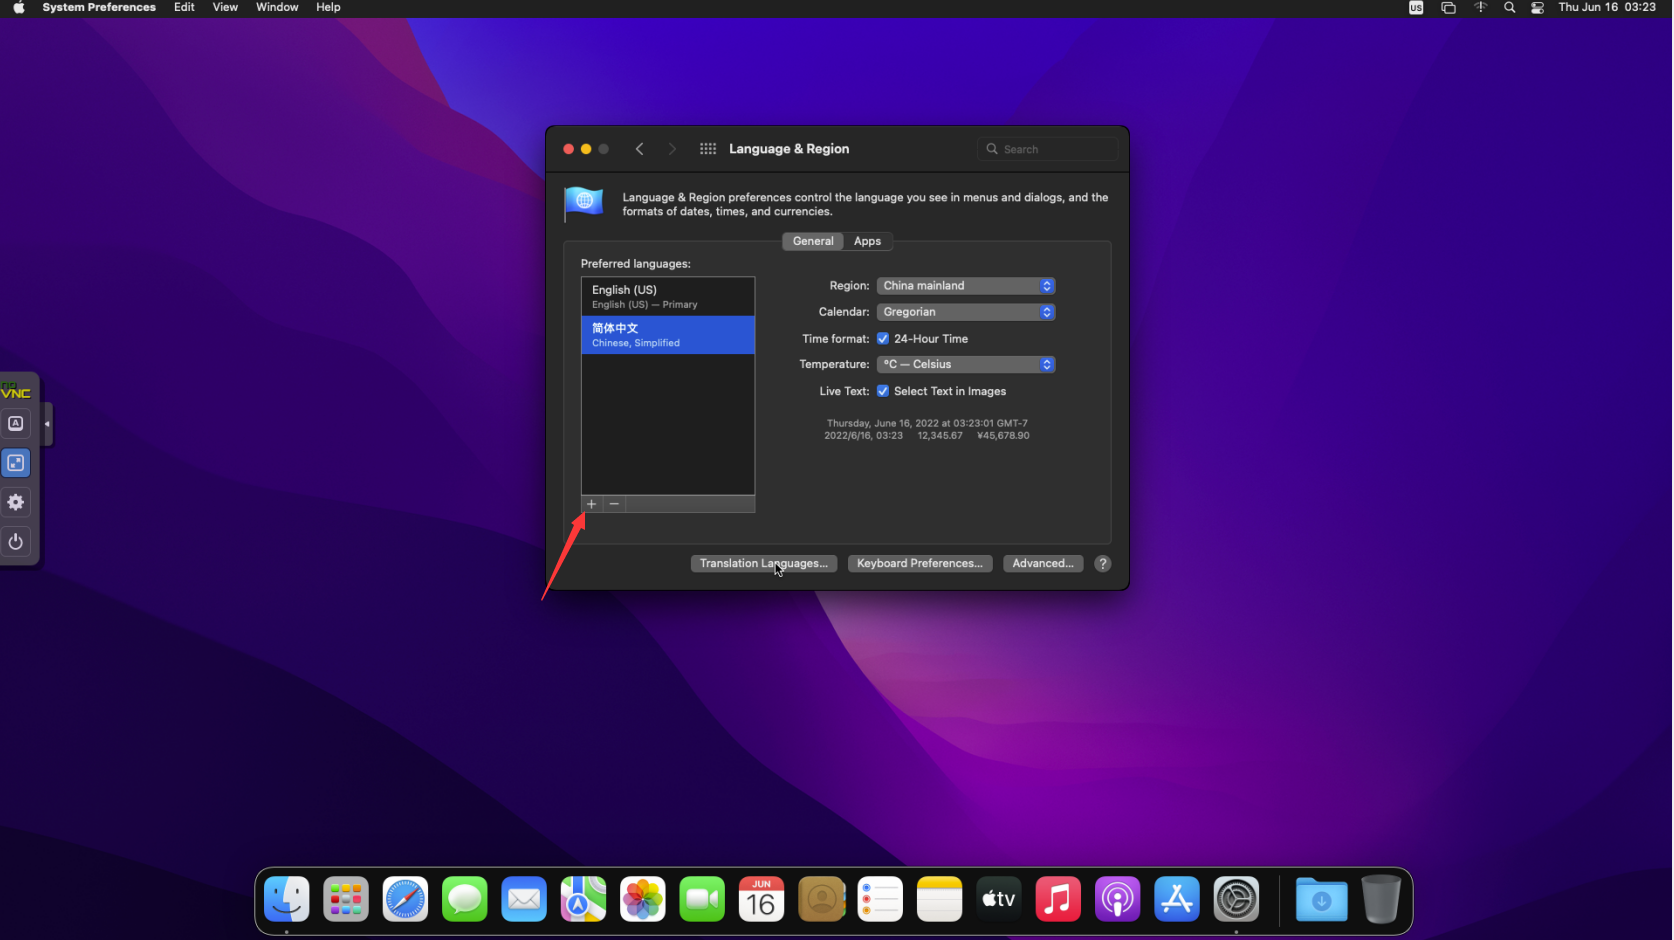Open the Mail app in Dock
The image size is (1674, 940).
click(524, 900)
